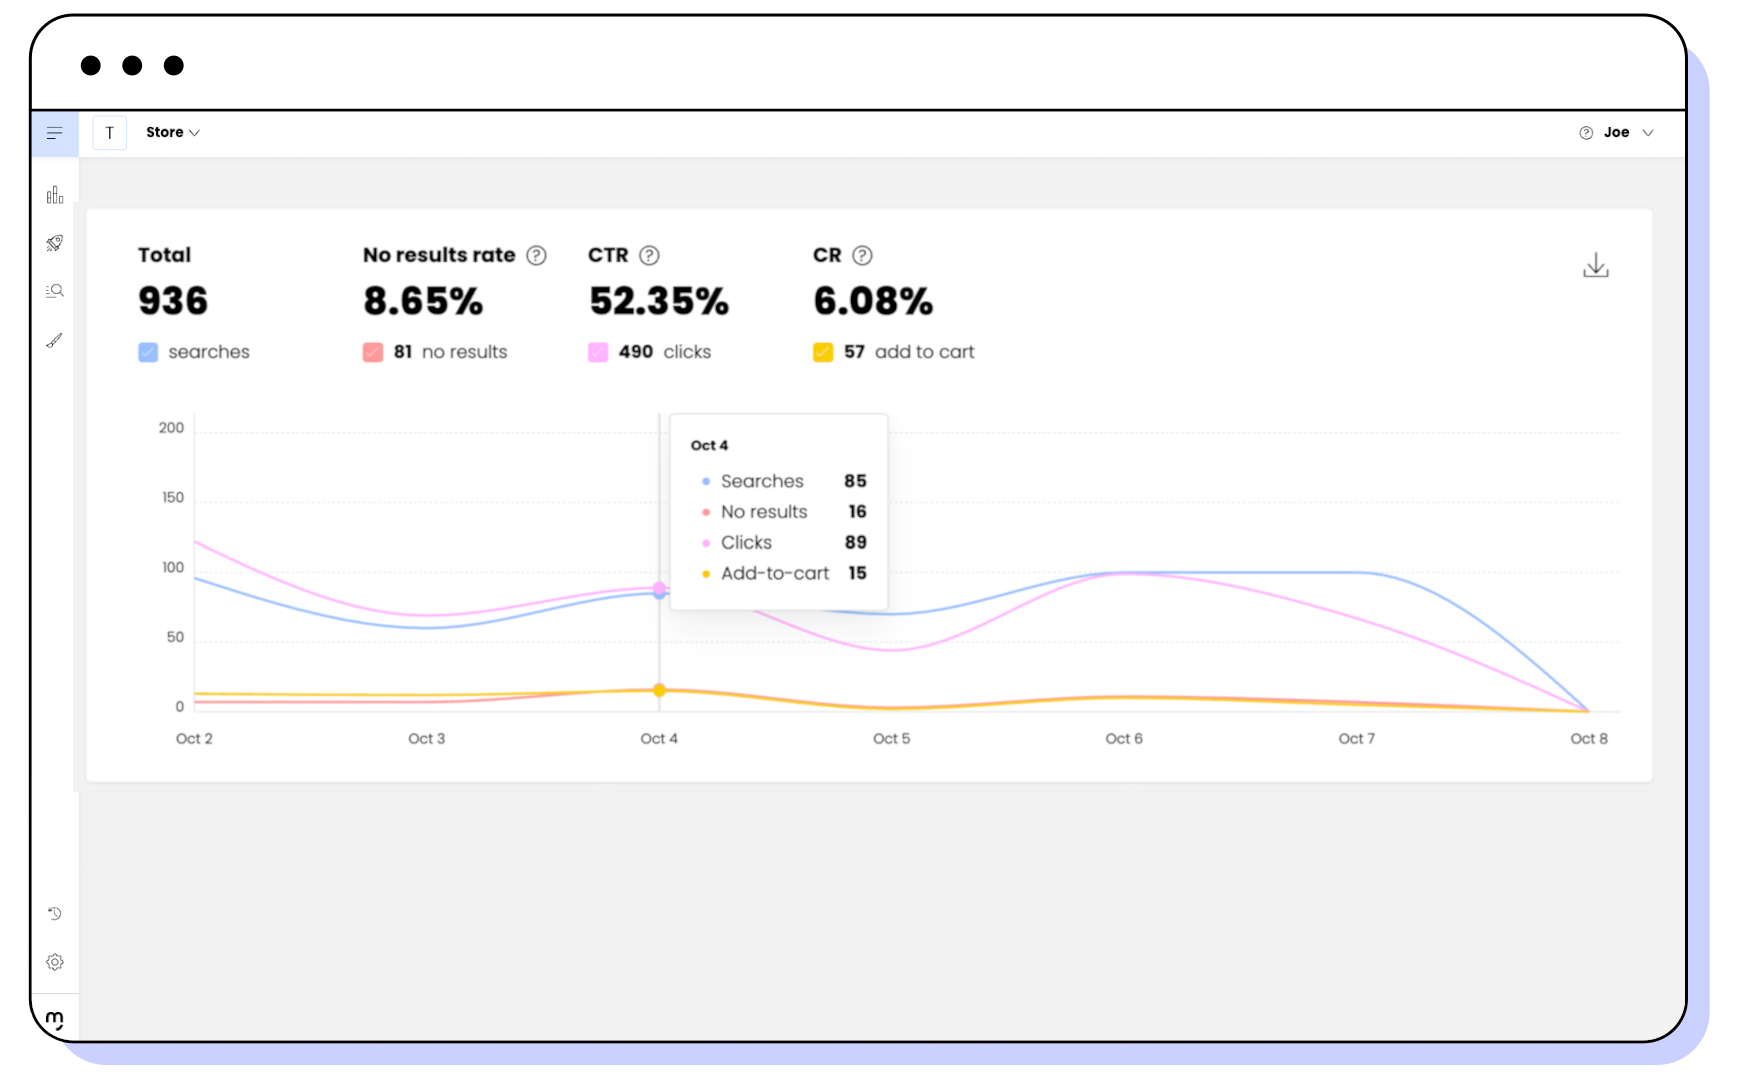Toggle the no results checkbox
1740x1080 pixels.
click(x=373, y=352)
